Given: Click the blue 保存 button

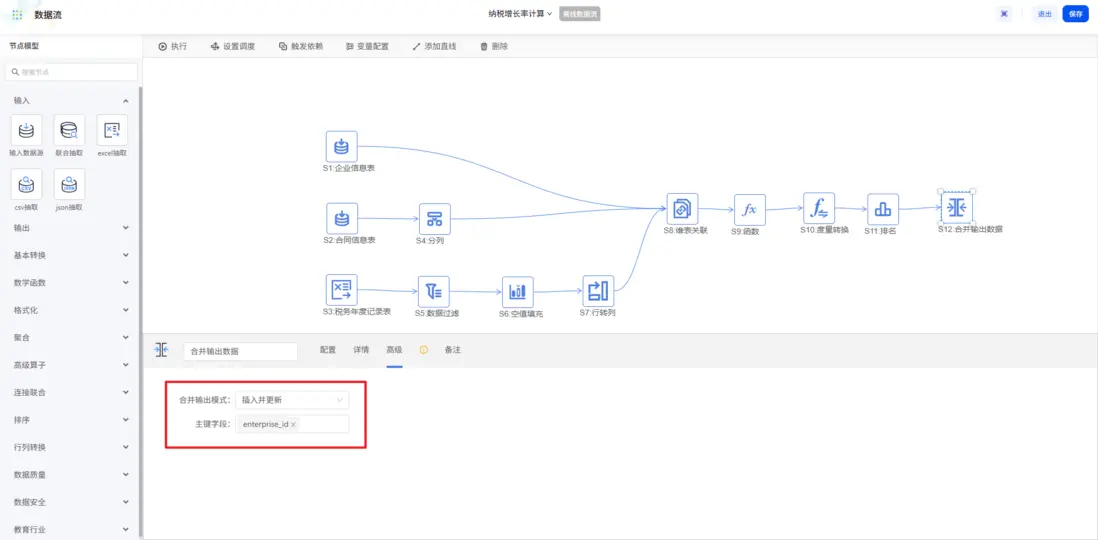Looking at the screenshot, I should (1075, 14).
